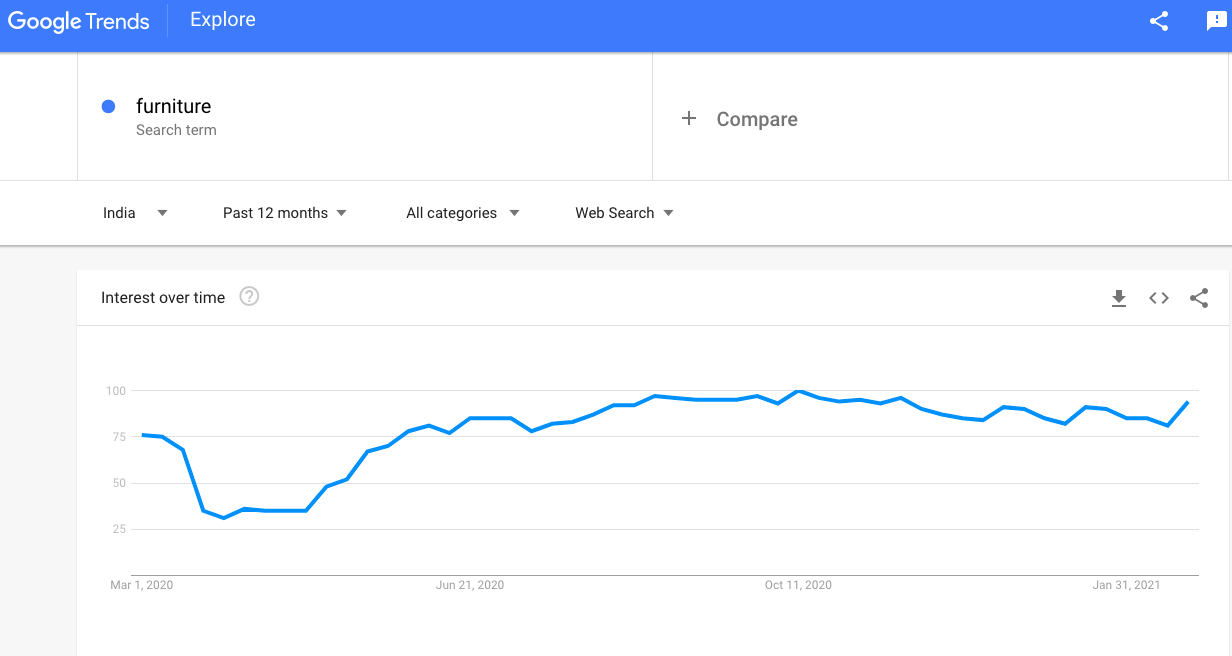Click the Interest over time heading
The image size is (1232, 656).
pyautogui.click(x=163, y=298)
